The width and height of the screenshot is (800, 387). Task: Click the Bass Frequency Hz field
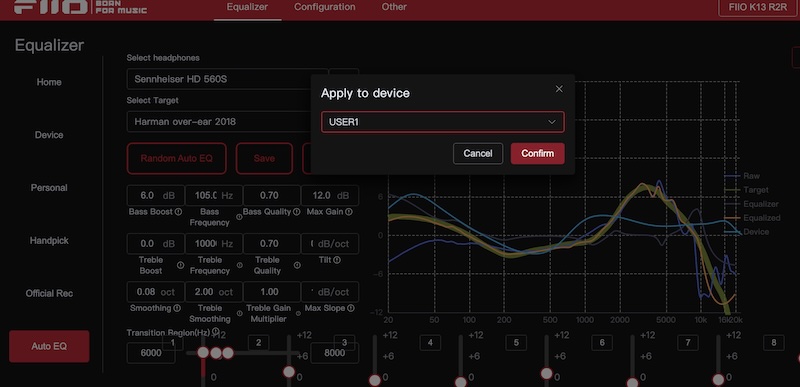pos(214,196)
